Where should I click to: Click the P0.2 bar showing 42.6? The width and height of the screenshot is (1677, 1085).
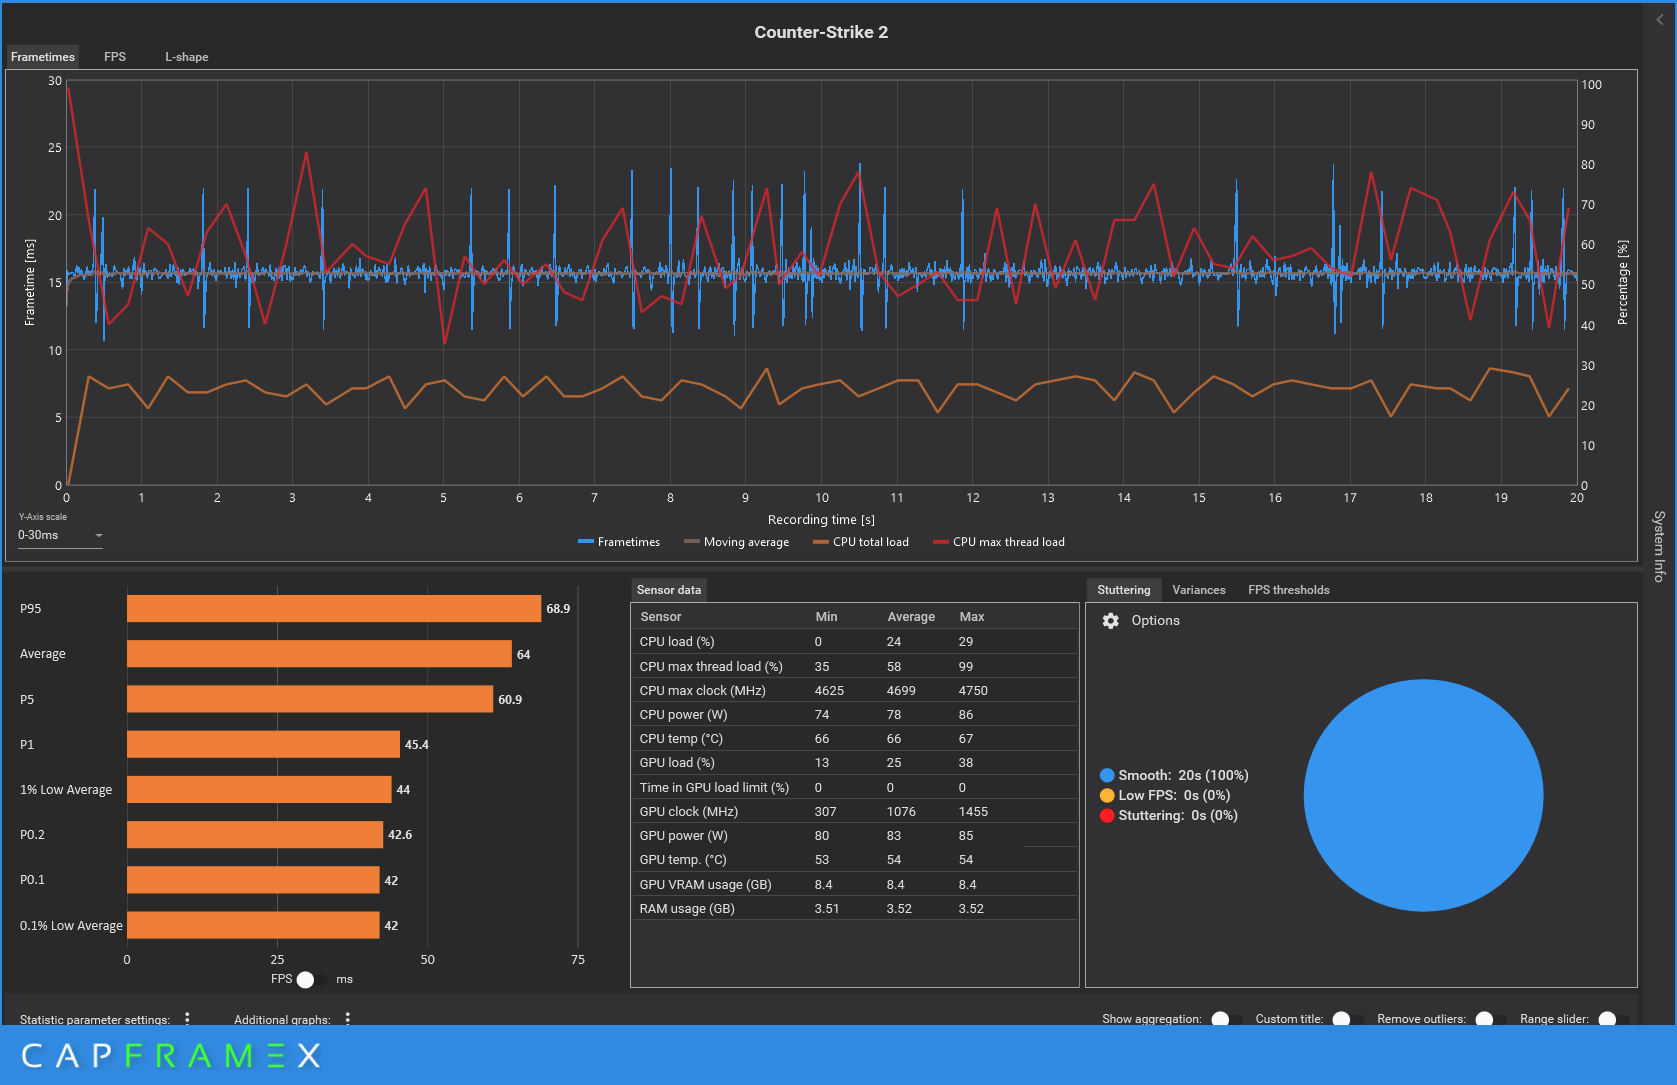(x=255, y=835)
